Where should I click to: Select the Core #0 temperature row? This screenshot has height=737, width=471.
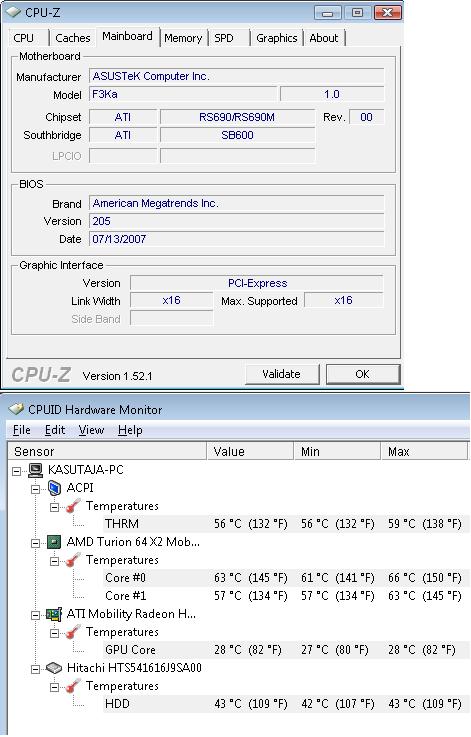(286, 578)
